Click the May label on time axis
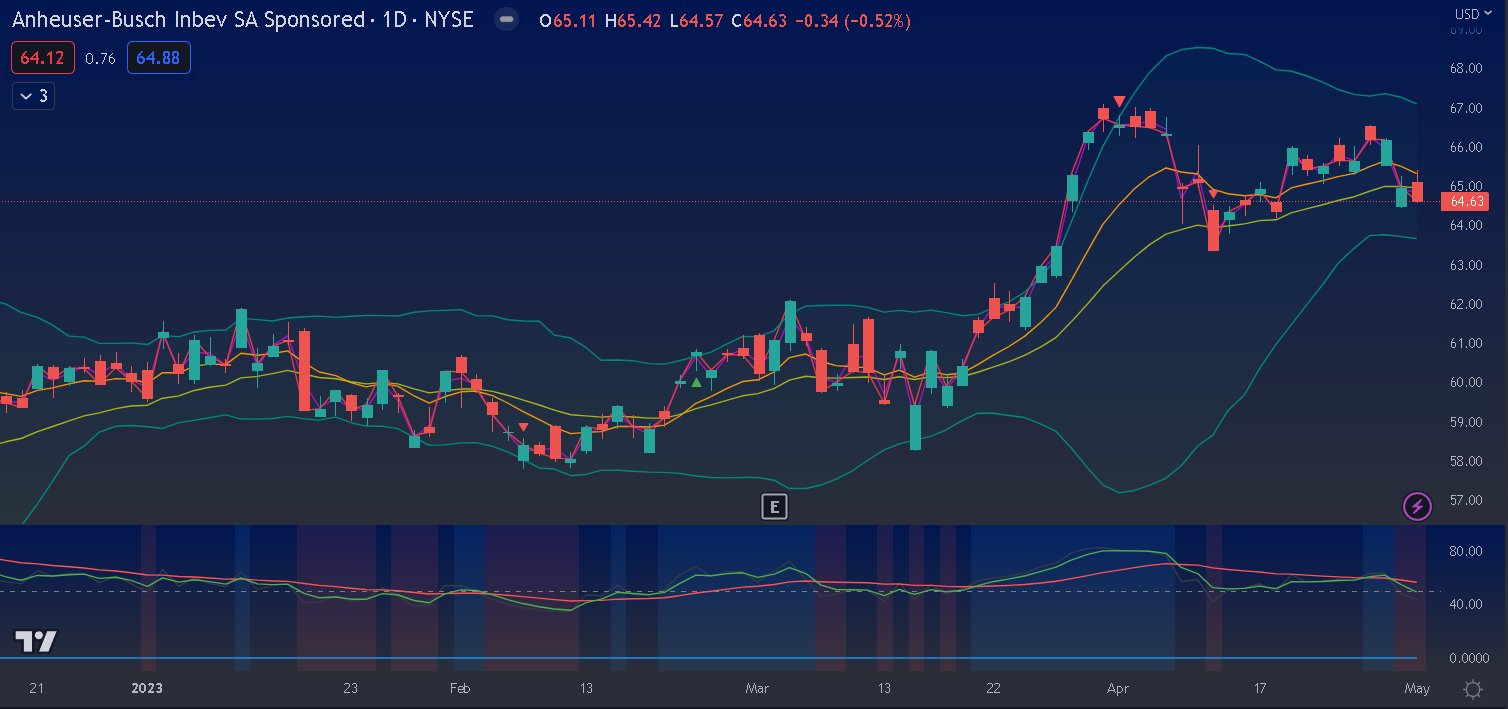This screenshot has height=709, width=1508. [x=1417, y=688]
